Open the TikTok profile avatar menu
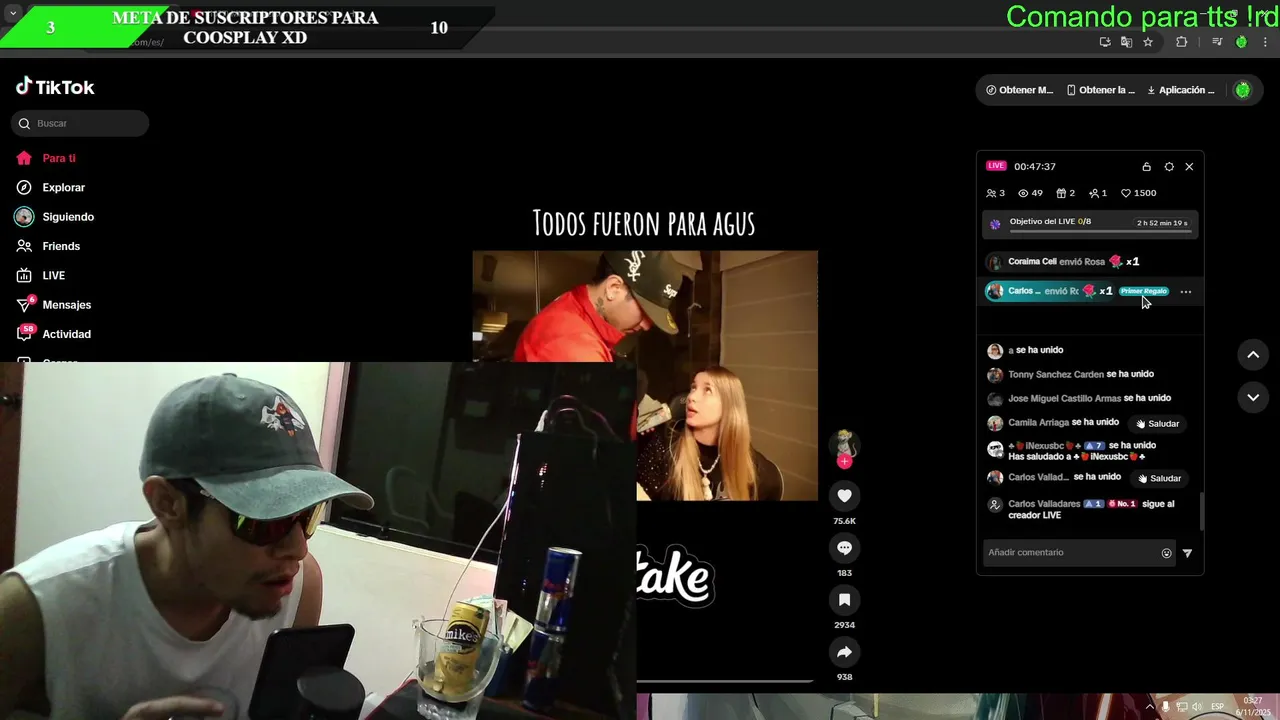This screenshot has height=720, width=1280. pyautogui.click(x=1242, y=90)
